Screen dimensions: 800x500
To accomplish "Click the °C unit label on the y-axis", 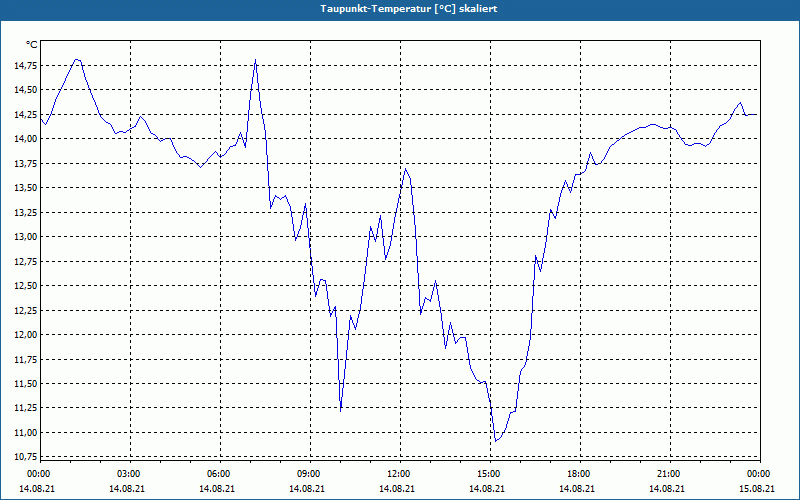I will click(32, 45).
